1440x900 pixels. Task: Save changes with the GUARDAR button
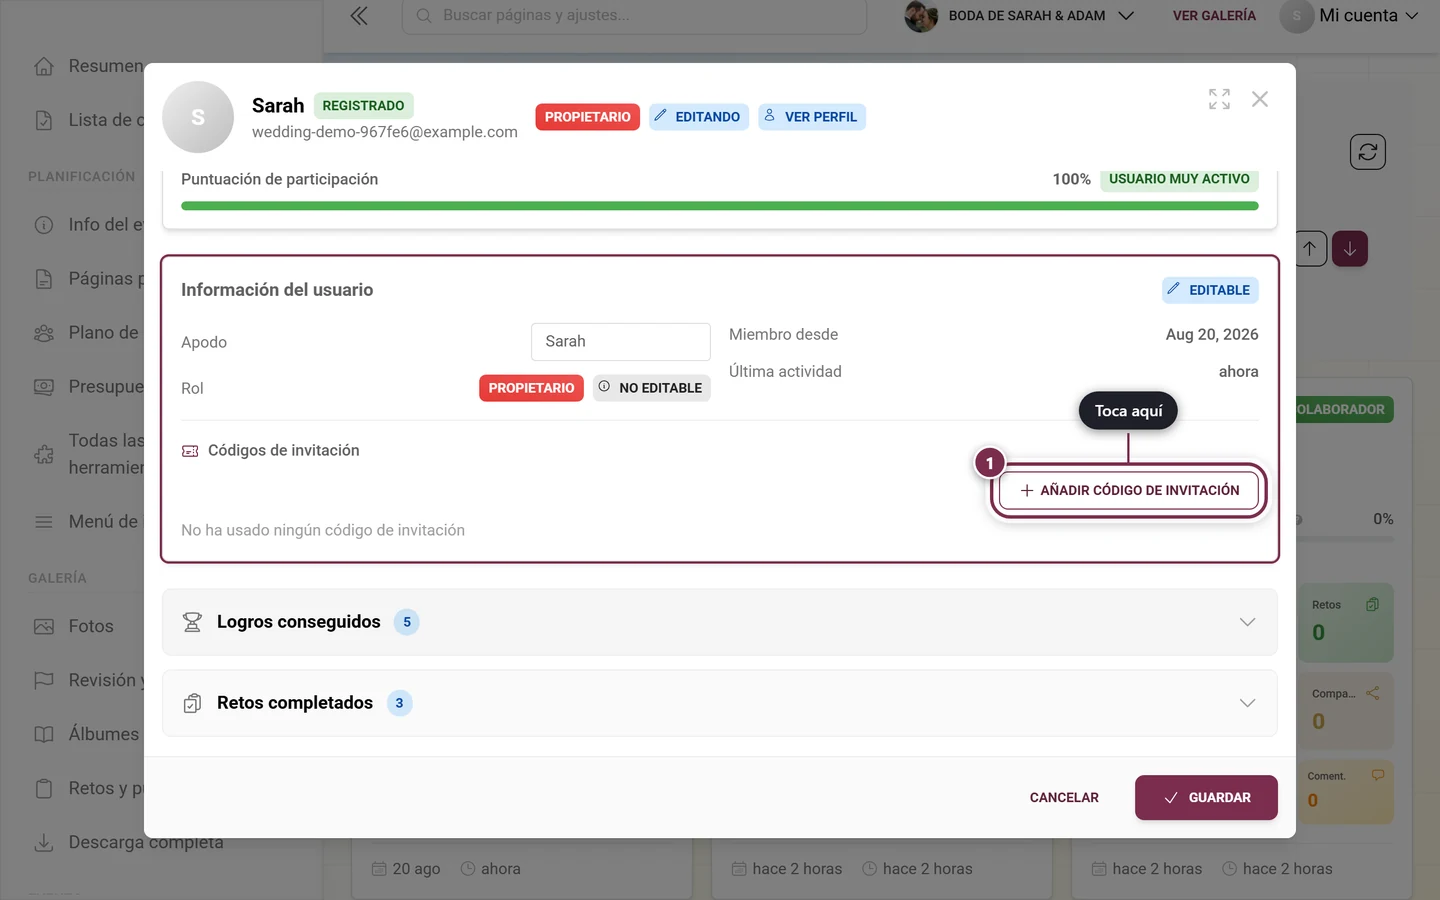pos(1206,798)
